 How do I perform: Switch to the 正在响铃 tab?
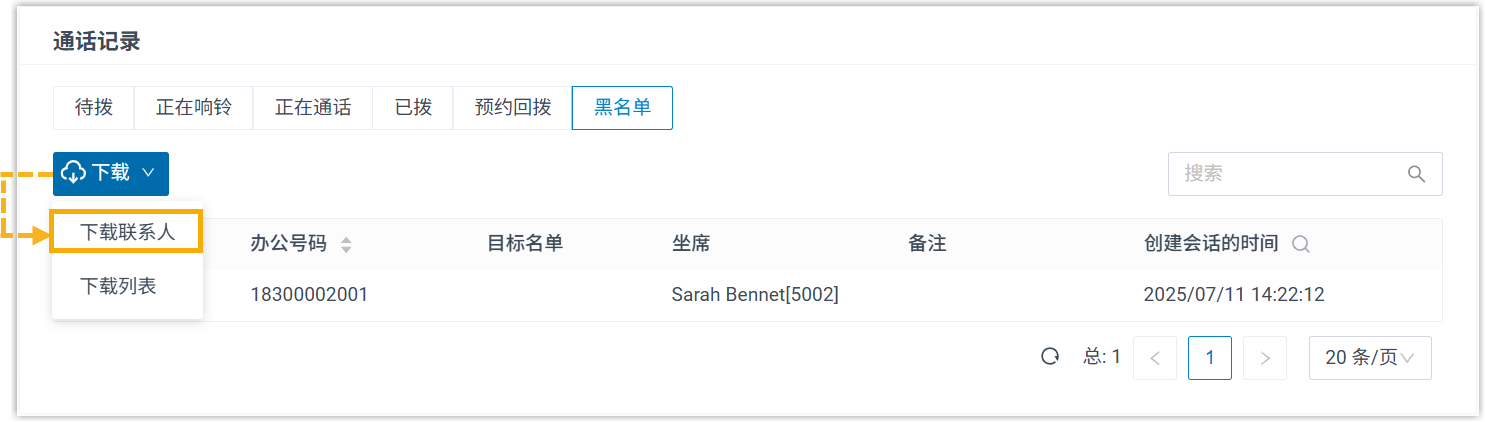point(193,108)
